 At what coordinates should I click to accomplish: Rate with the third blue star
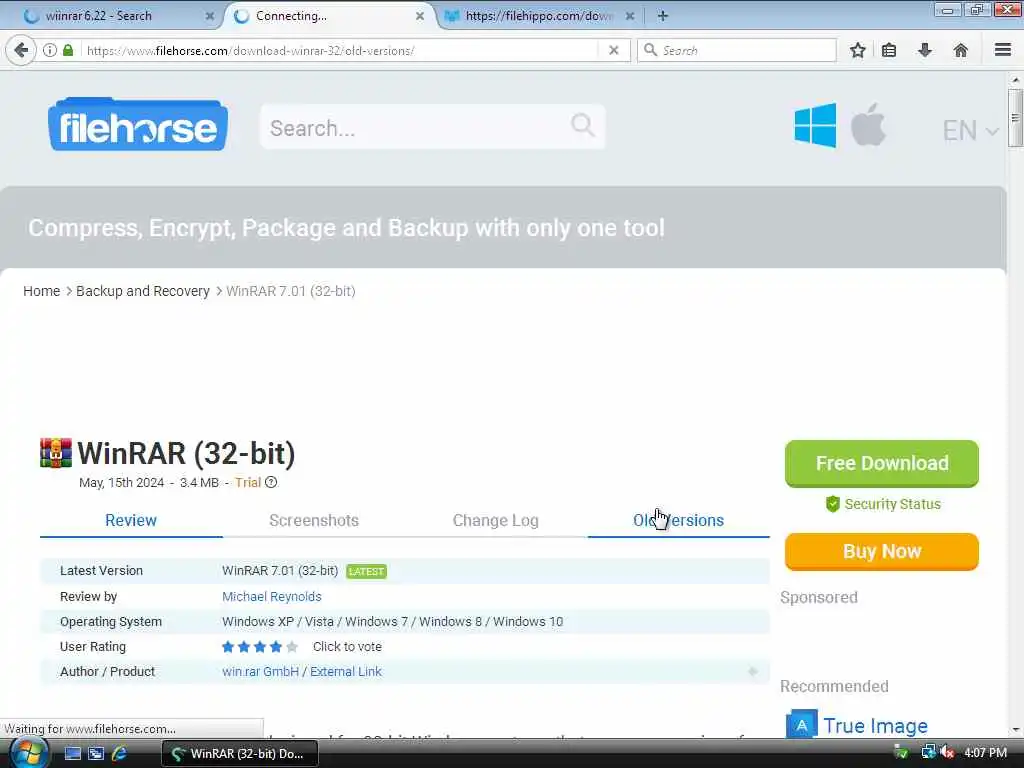coord(260,647)
